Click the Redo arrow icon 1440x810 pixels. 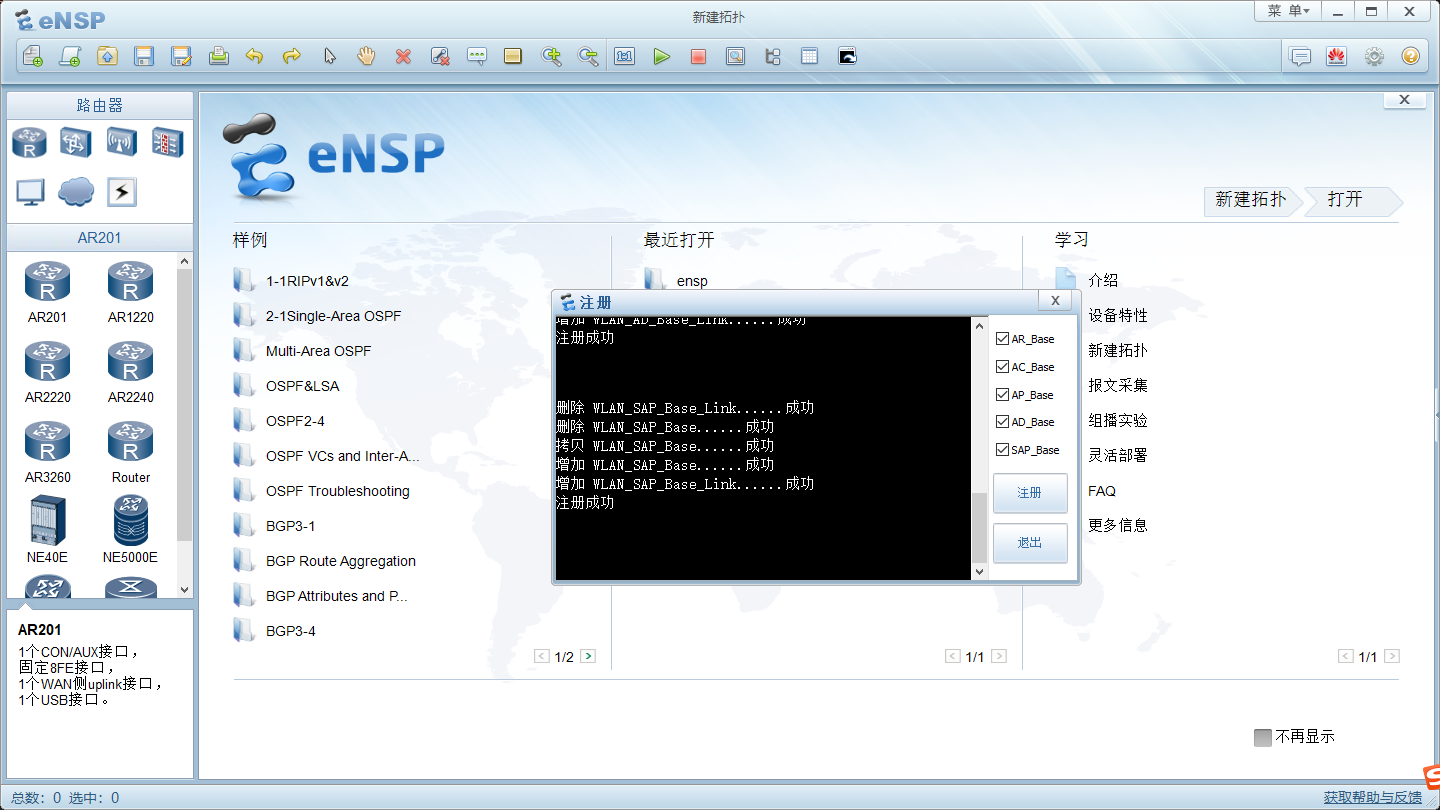(291, 56)
